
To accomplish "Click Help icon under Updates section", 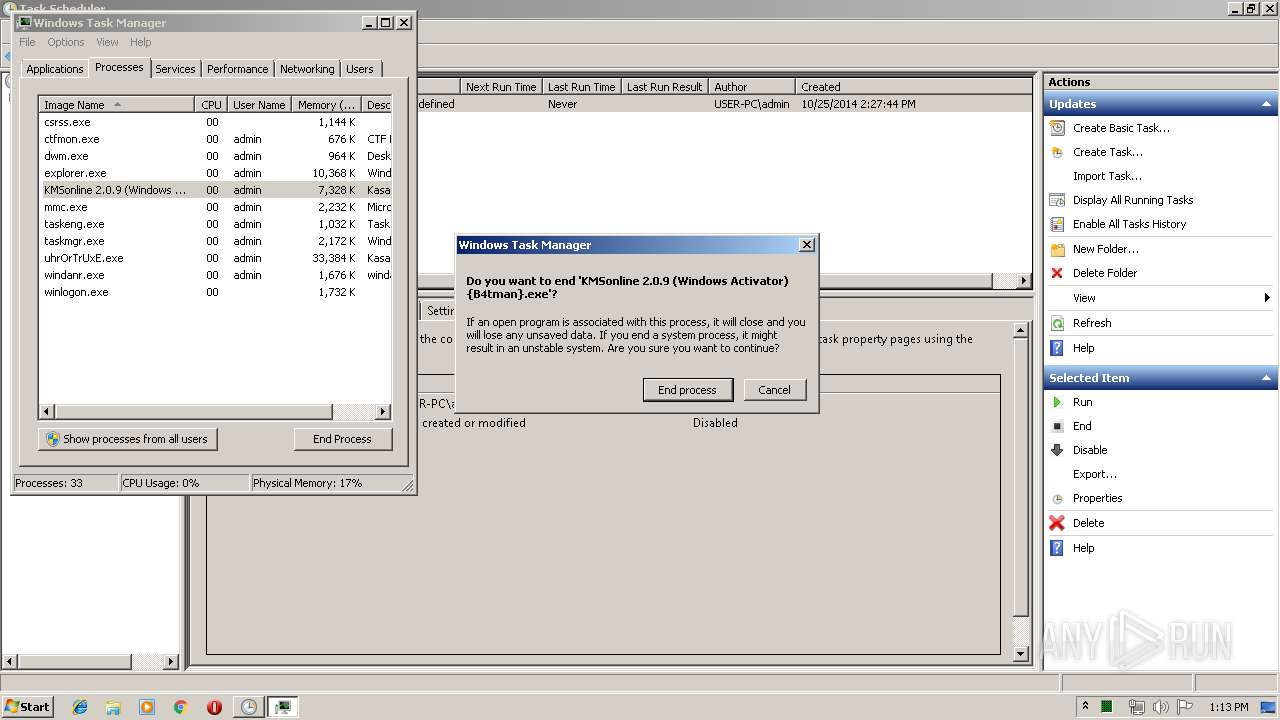I will point(1057,348).
